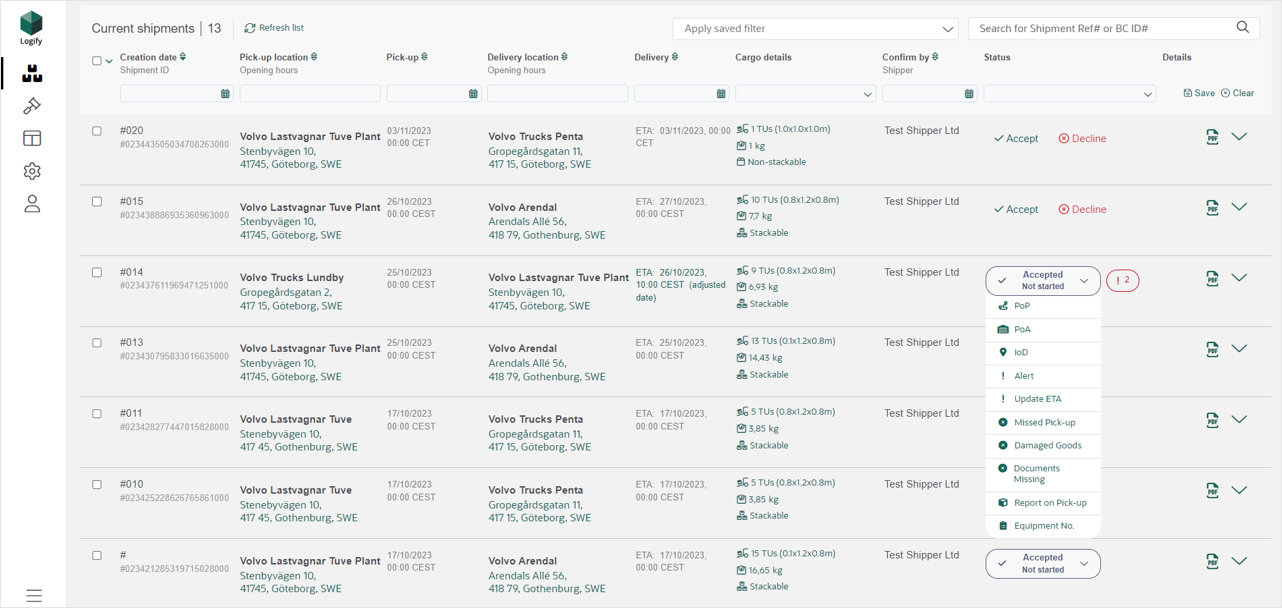Image resolution: width=1282 pixels, height=608 pixels.
Task: Clear the filters
Action: click(1238, 93)
